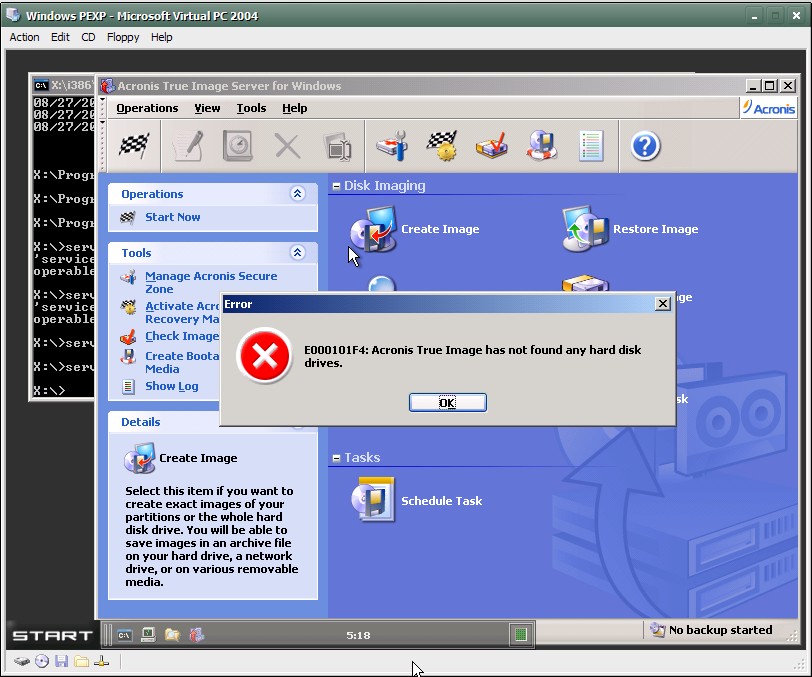This screenshot has width=812, height=677.
Task: Click the Show Log link
Action: 171,386
